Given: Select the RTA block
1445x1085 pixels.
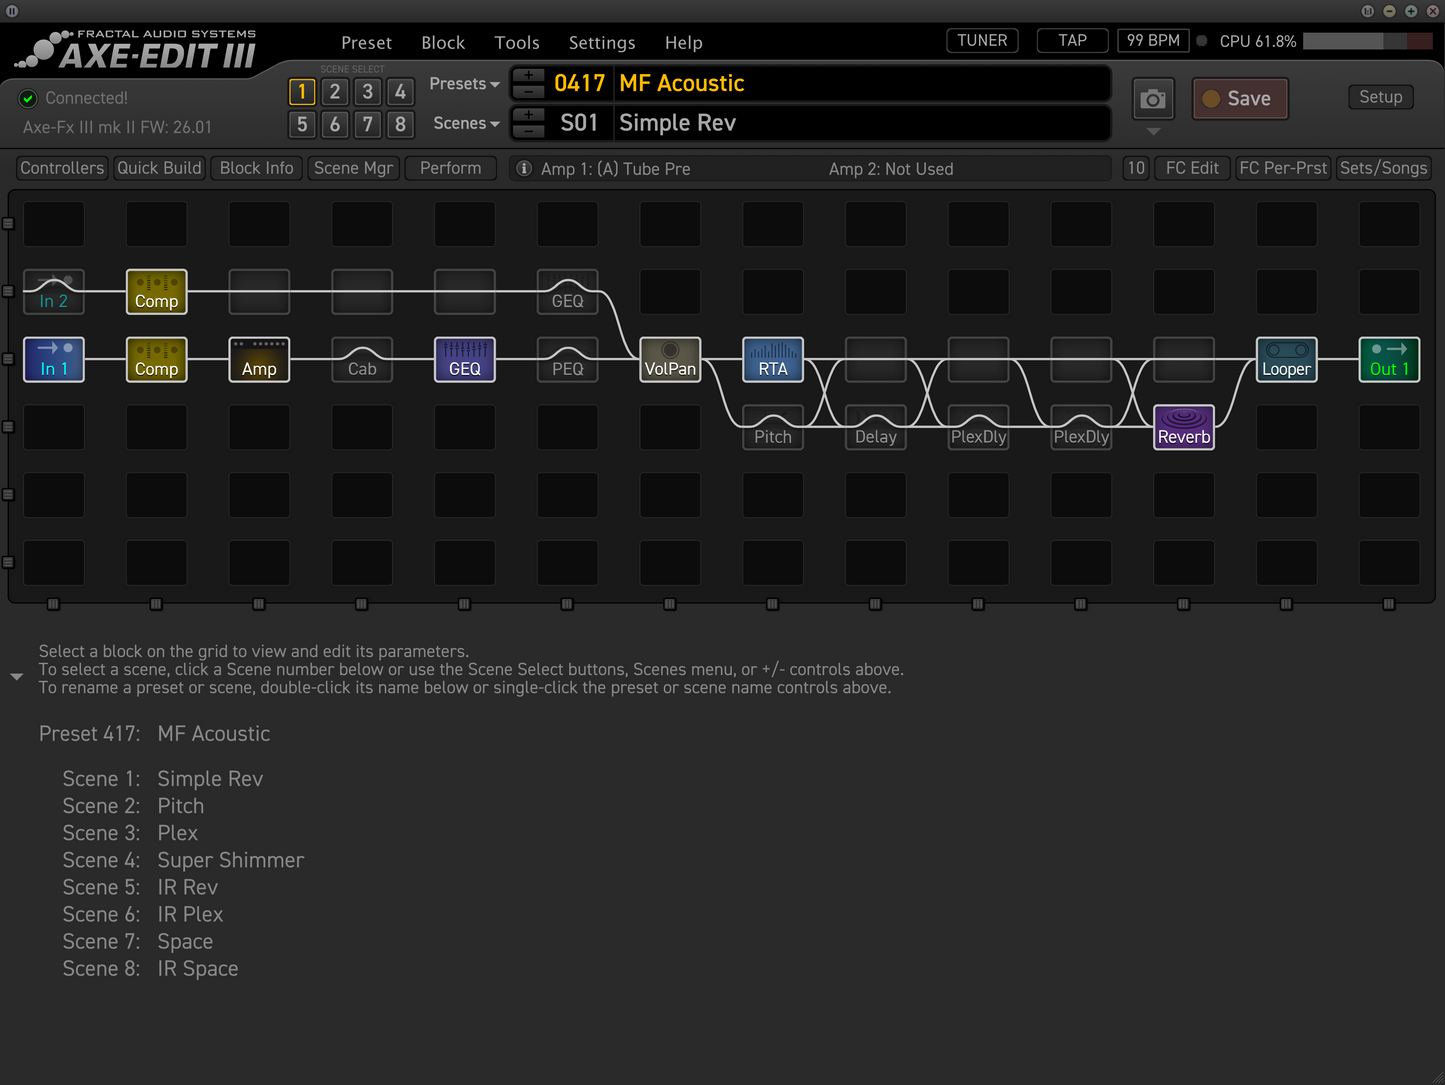Looking at the screenshot, I should pyautogui.click(x=773, y=360).
